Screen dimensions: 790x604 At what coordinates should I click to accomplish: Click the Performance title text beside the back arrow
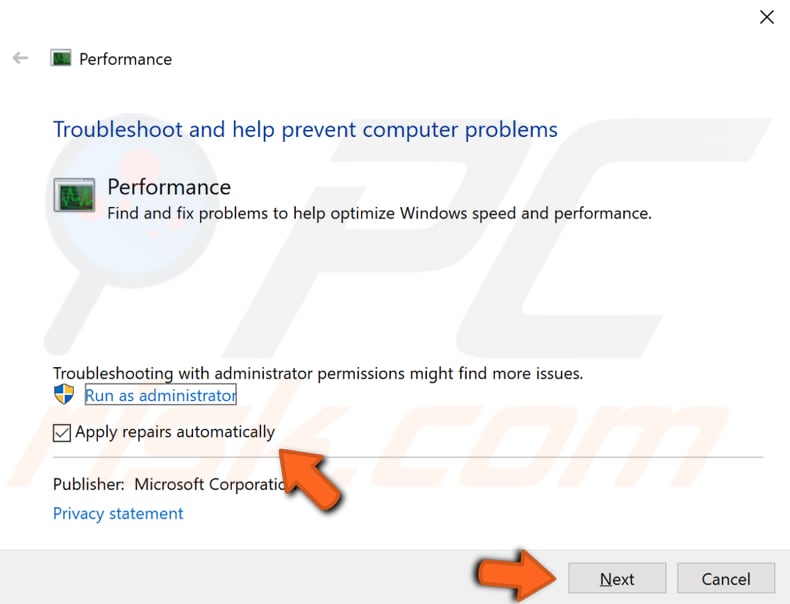coord(125,59)
